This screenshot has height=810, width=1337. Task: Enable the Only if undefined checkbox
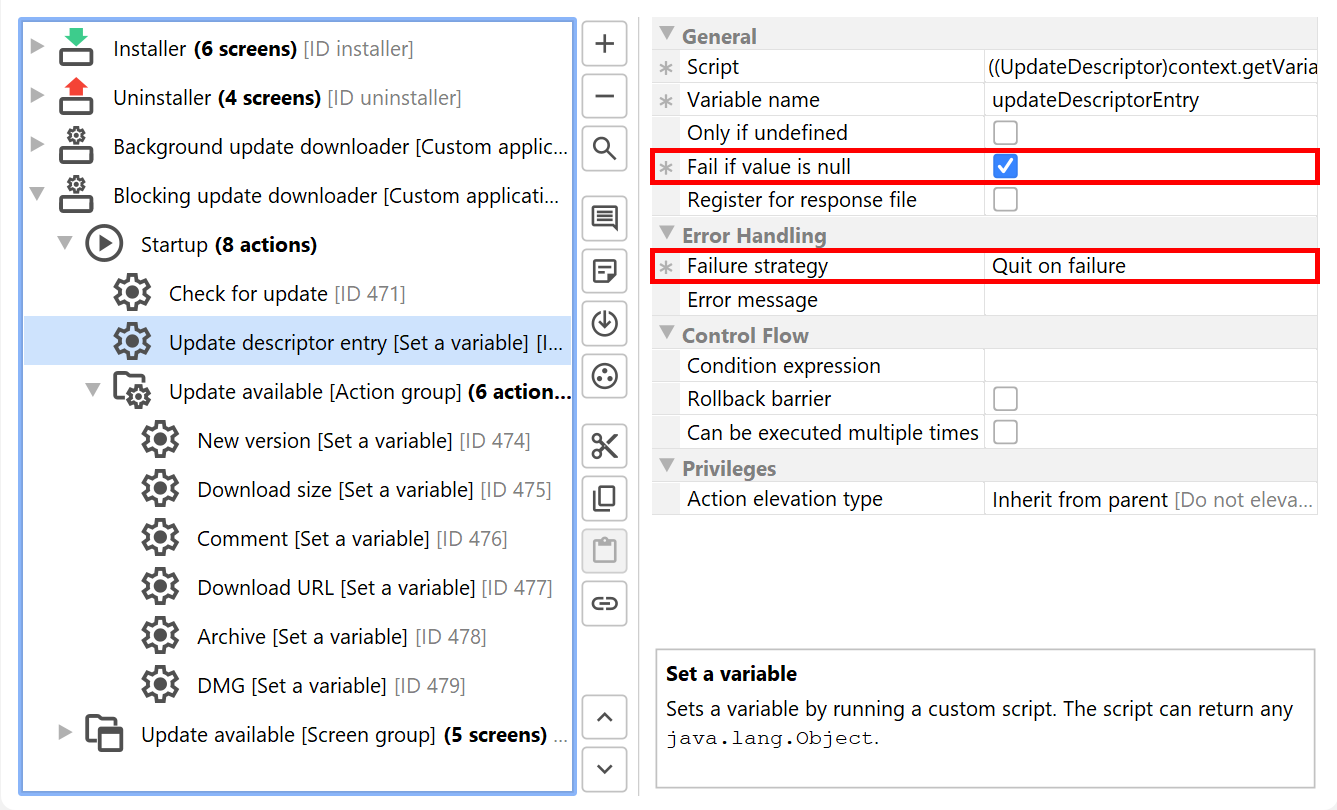coord(1005,133)
